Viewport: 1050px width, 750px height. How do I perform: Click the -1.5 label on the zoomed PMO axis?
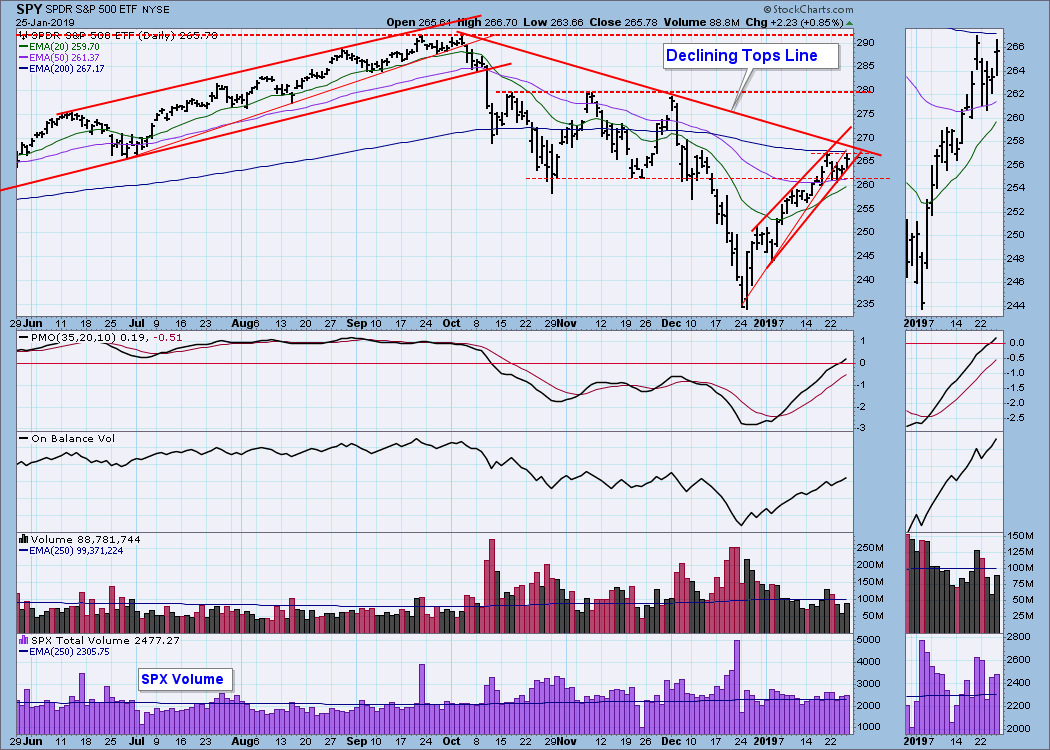1017,388
